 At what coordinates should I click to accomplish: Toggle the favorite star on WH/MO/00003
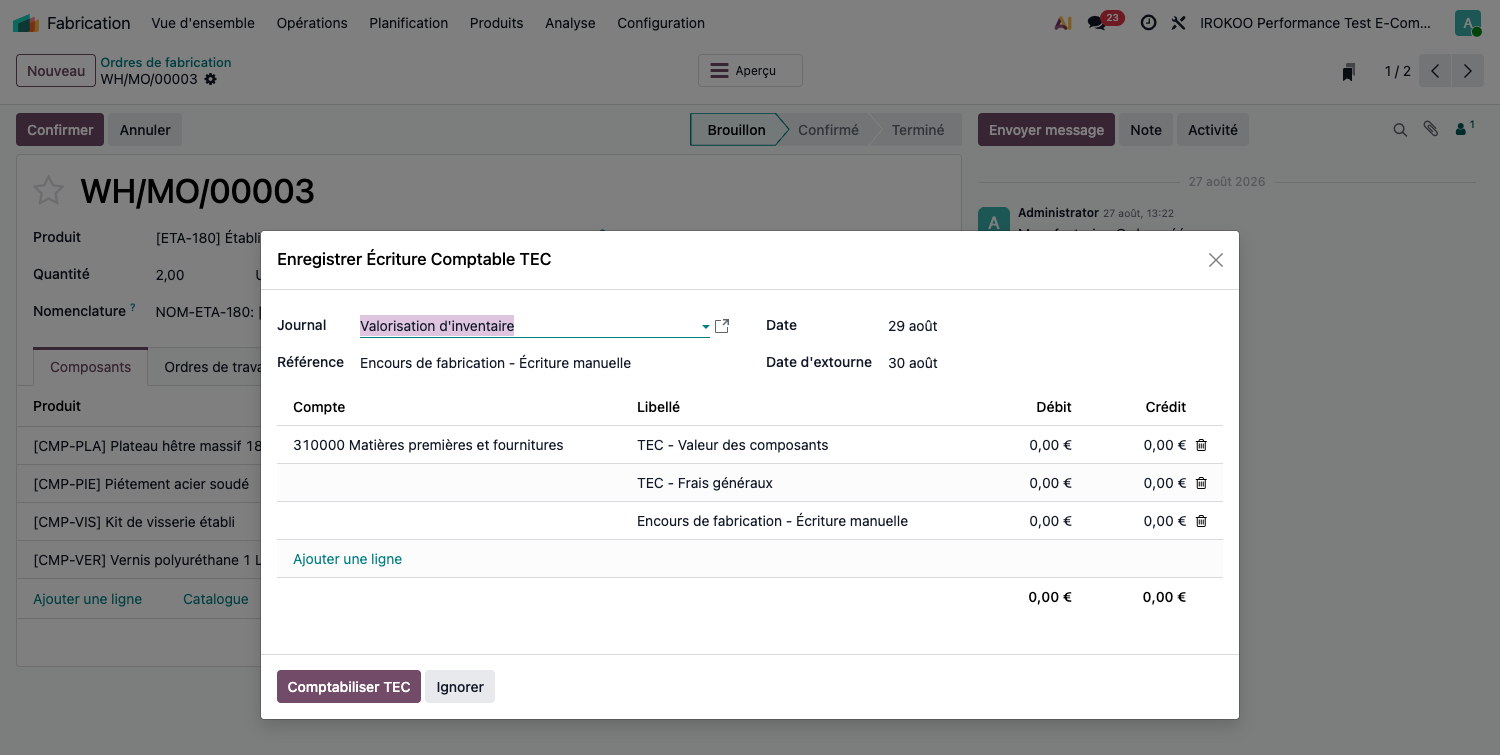pyautogui.click(x=48, y=190)
